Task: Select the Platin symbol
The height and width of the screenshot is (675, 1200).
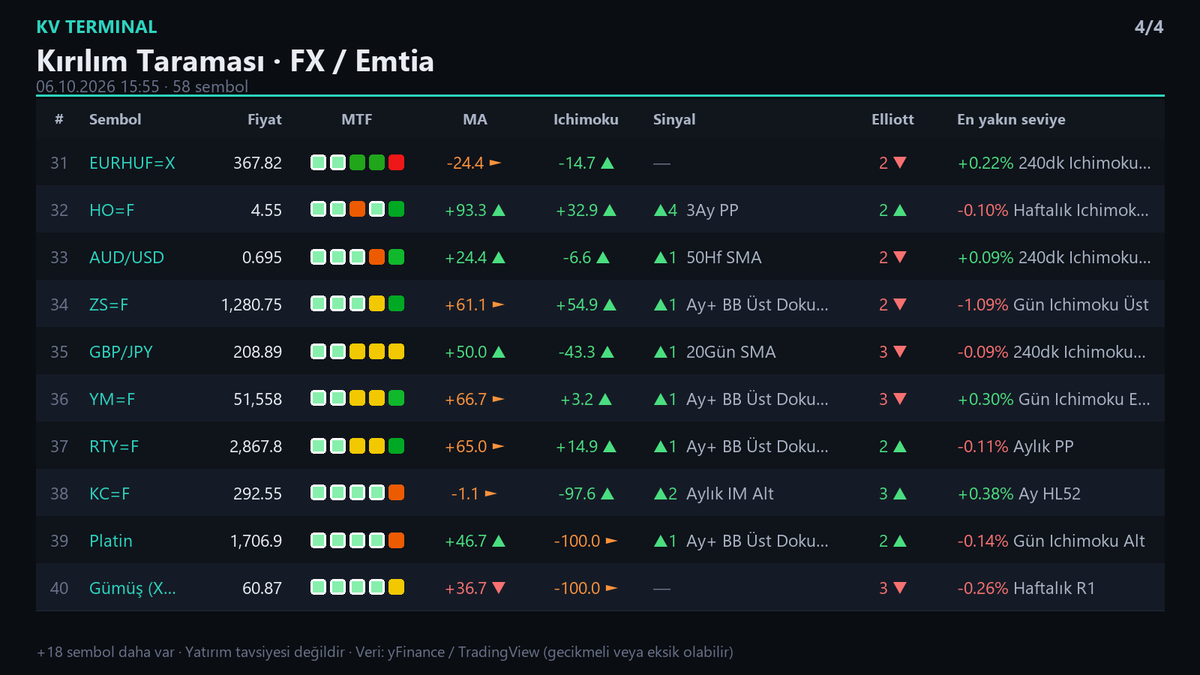Action: click(x=111, y=541)
